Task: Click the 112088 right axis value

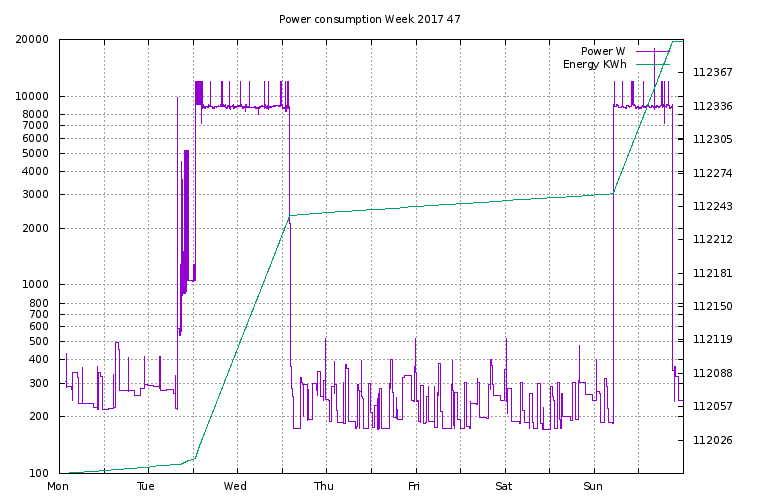Action: coord(713,373)
